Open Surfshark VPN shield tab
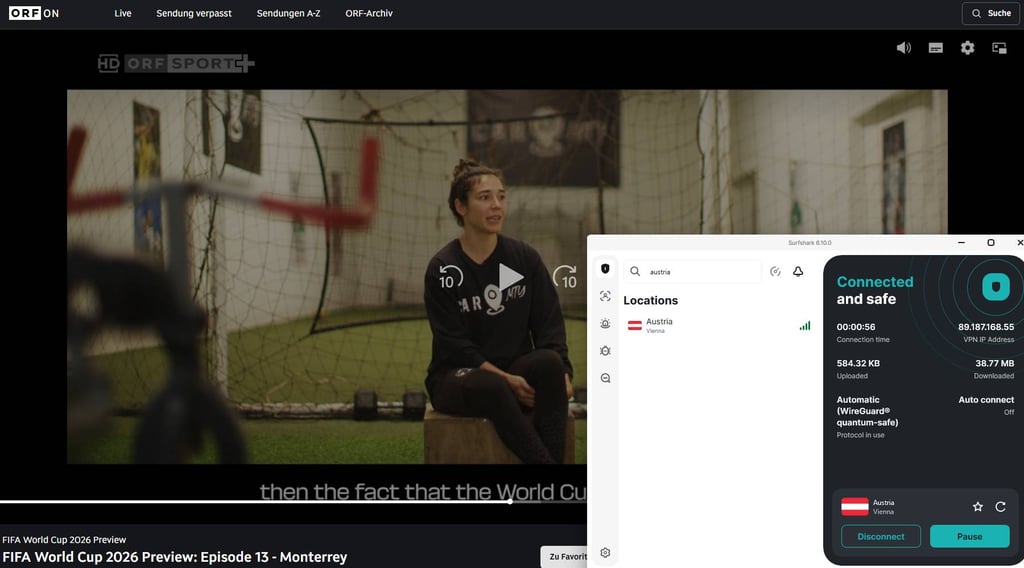 pyautogui.click(x=605, y=268)
